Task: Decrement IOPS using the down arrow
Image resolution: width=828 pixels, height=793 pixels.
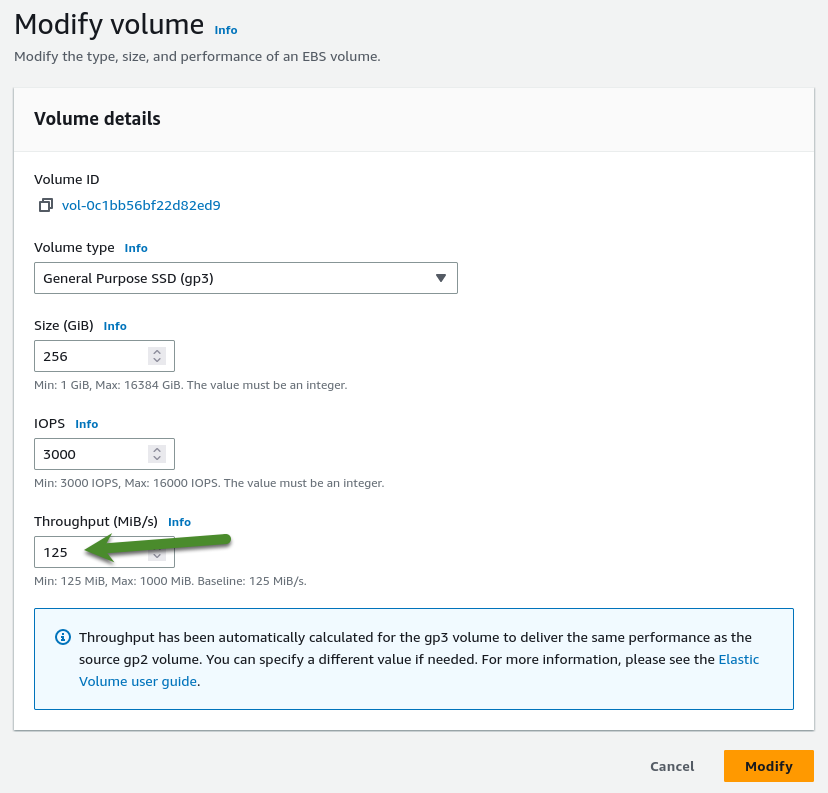Action: coord(157,459)
